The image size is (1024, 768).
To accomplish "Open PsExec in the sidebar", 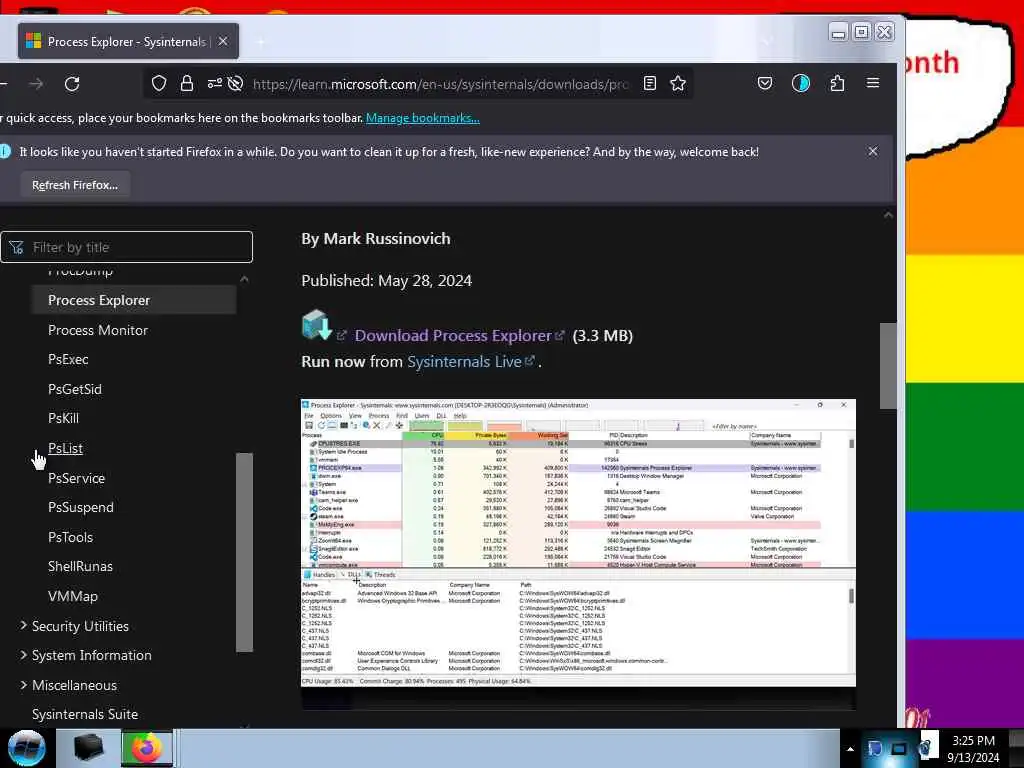I will click(68, 360).
